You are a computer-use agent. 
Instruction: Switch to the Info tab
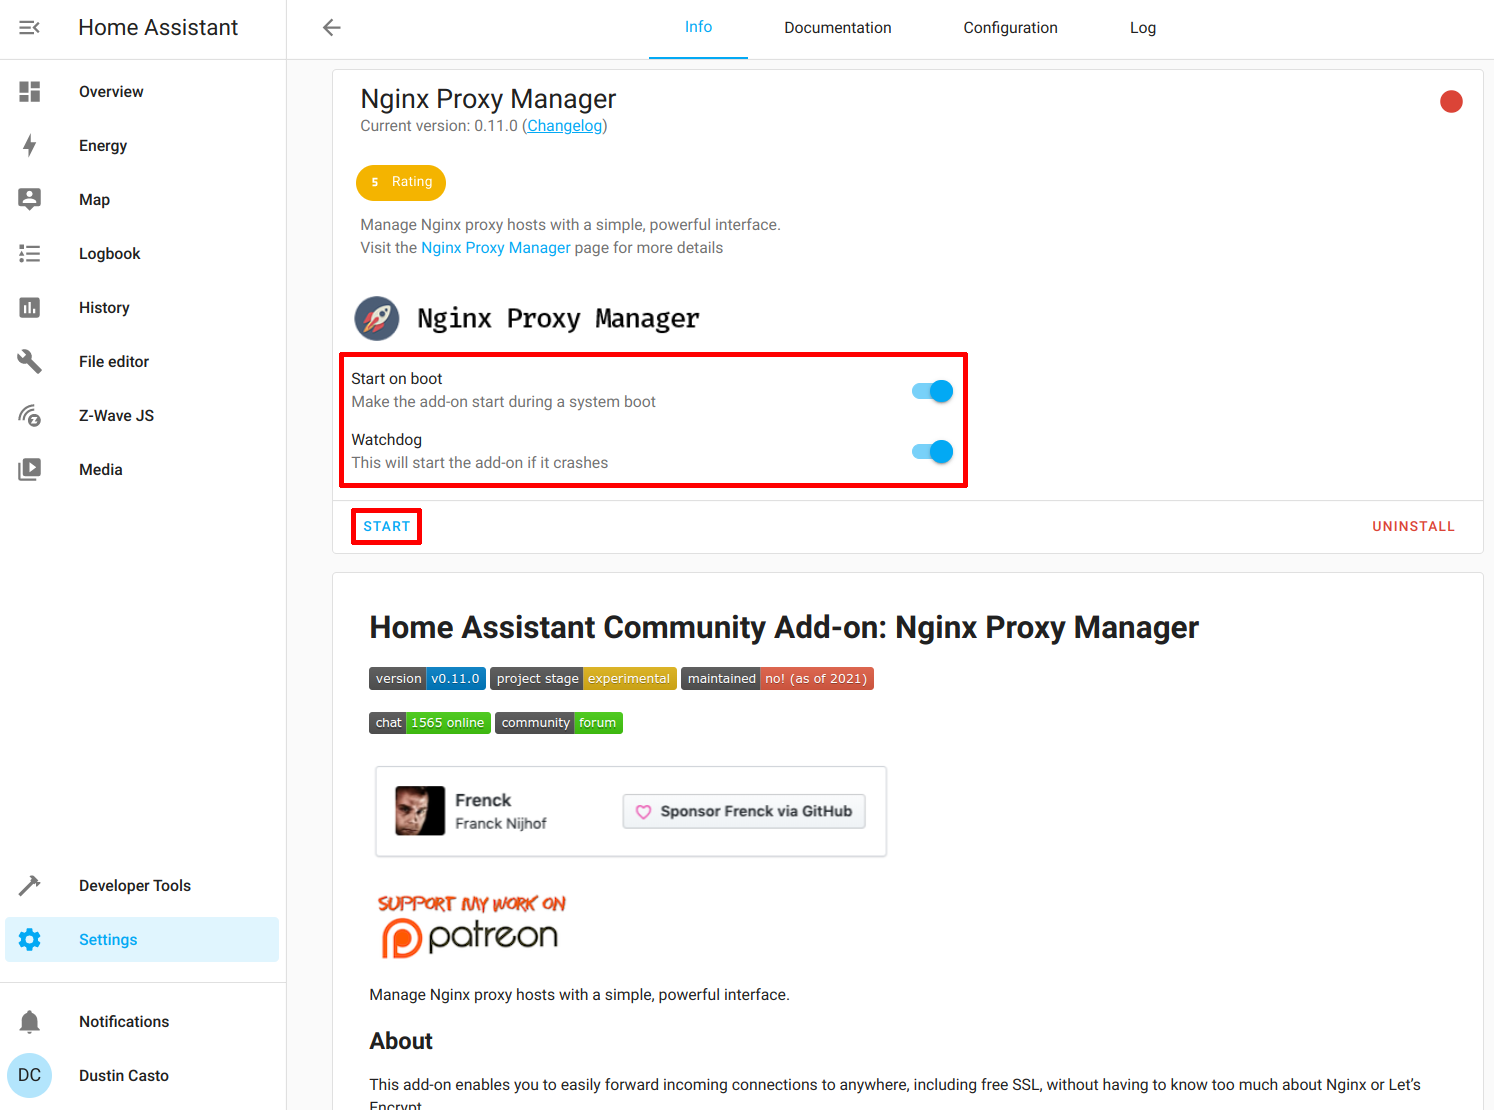698,28
